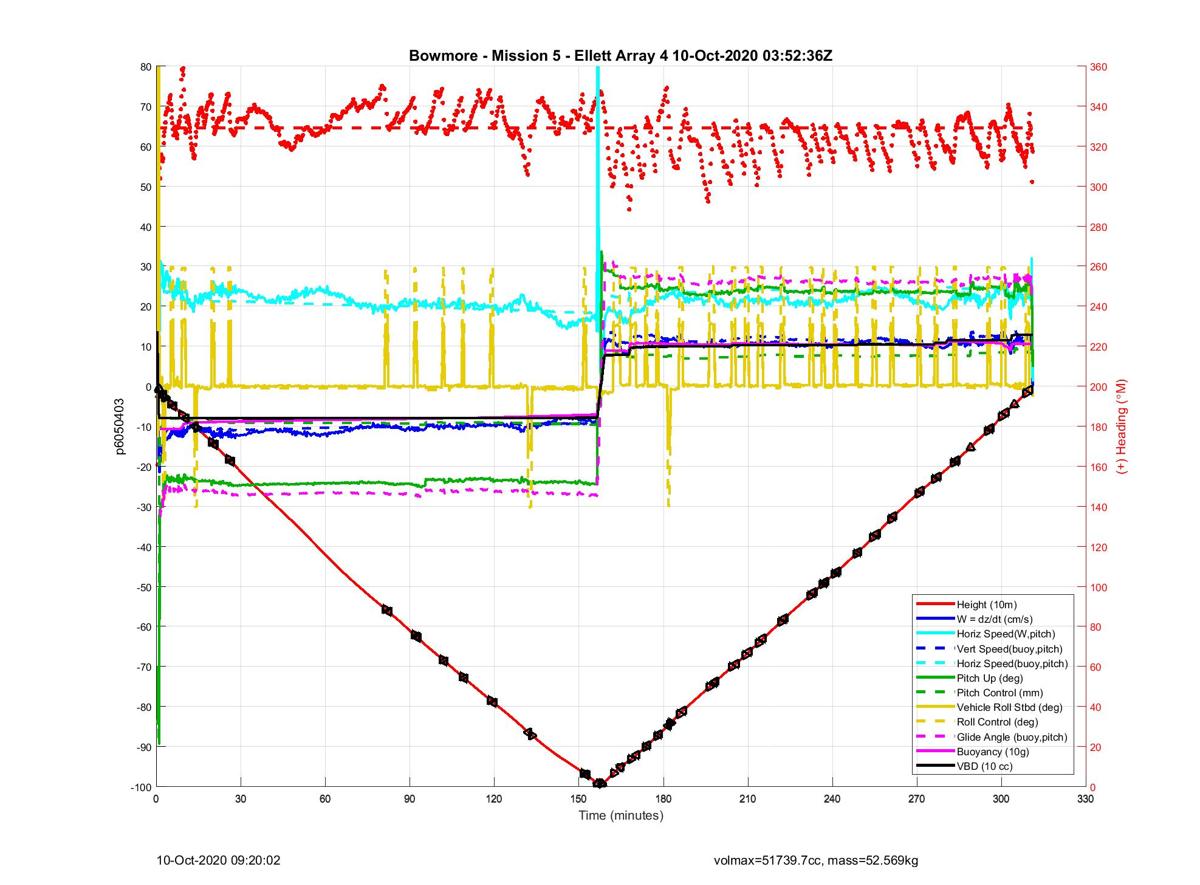Click the 100 tick label on the heading axis
1200x885 pixels.
(1099, 587)
